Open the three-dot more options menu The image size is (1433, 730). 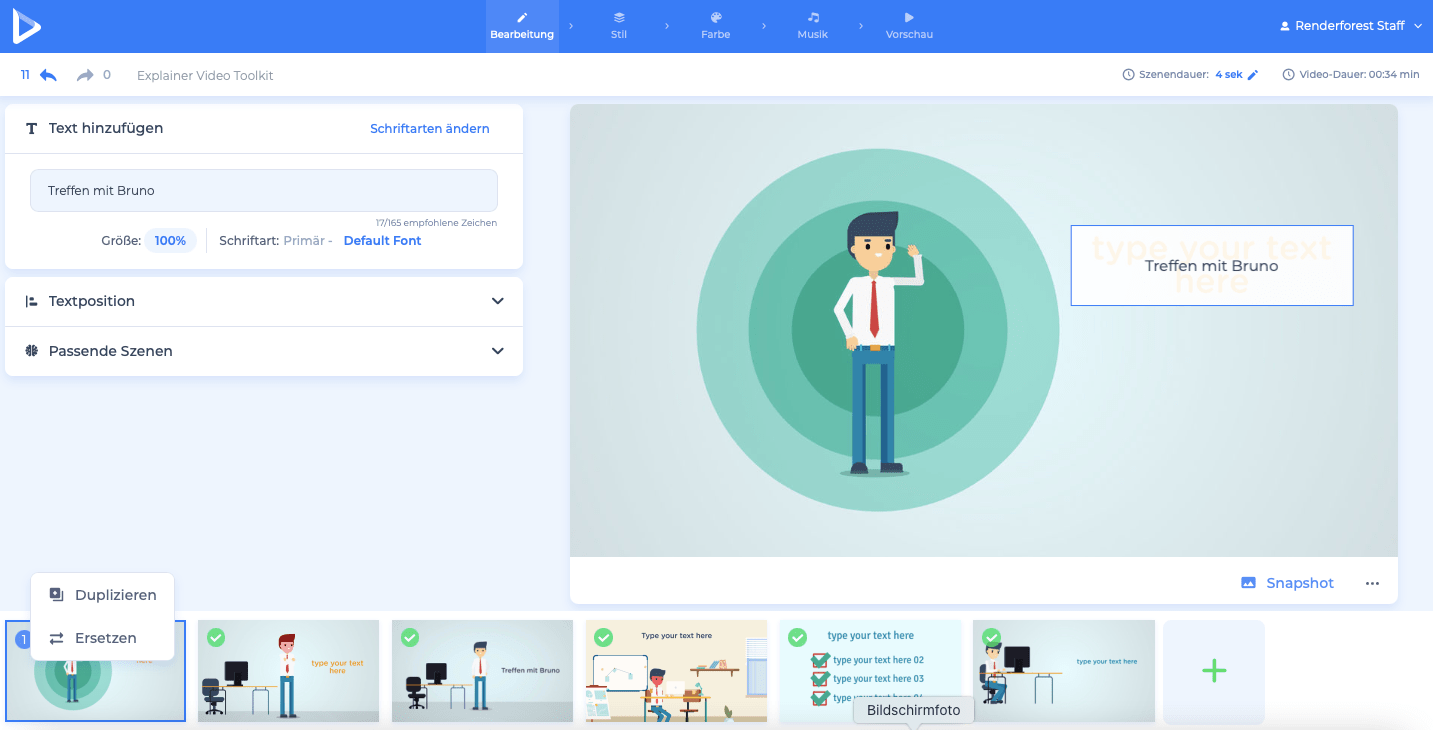[1372, 583]
